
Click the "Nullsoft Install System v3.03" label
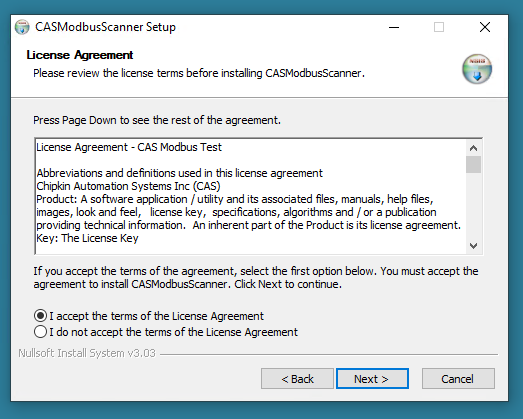(87, 353)
